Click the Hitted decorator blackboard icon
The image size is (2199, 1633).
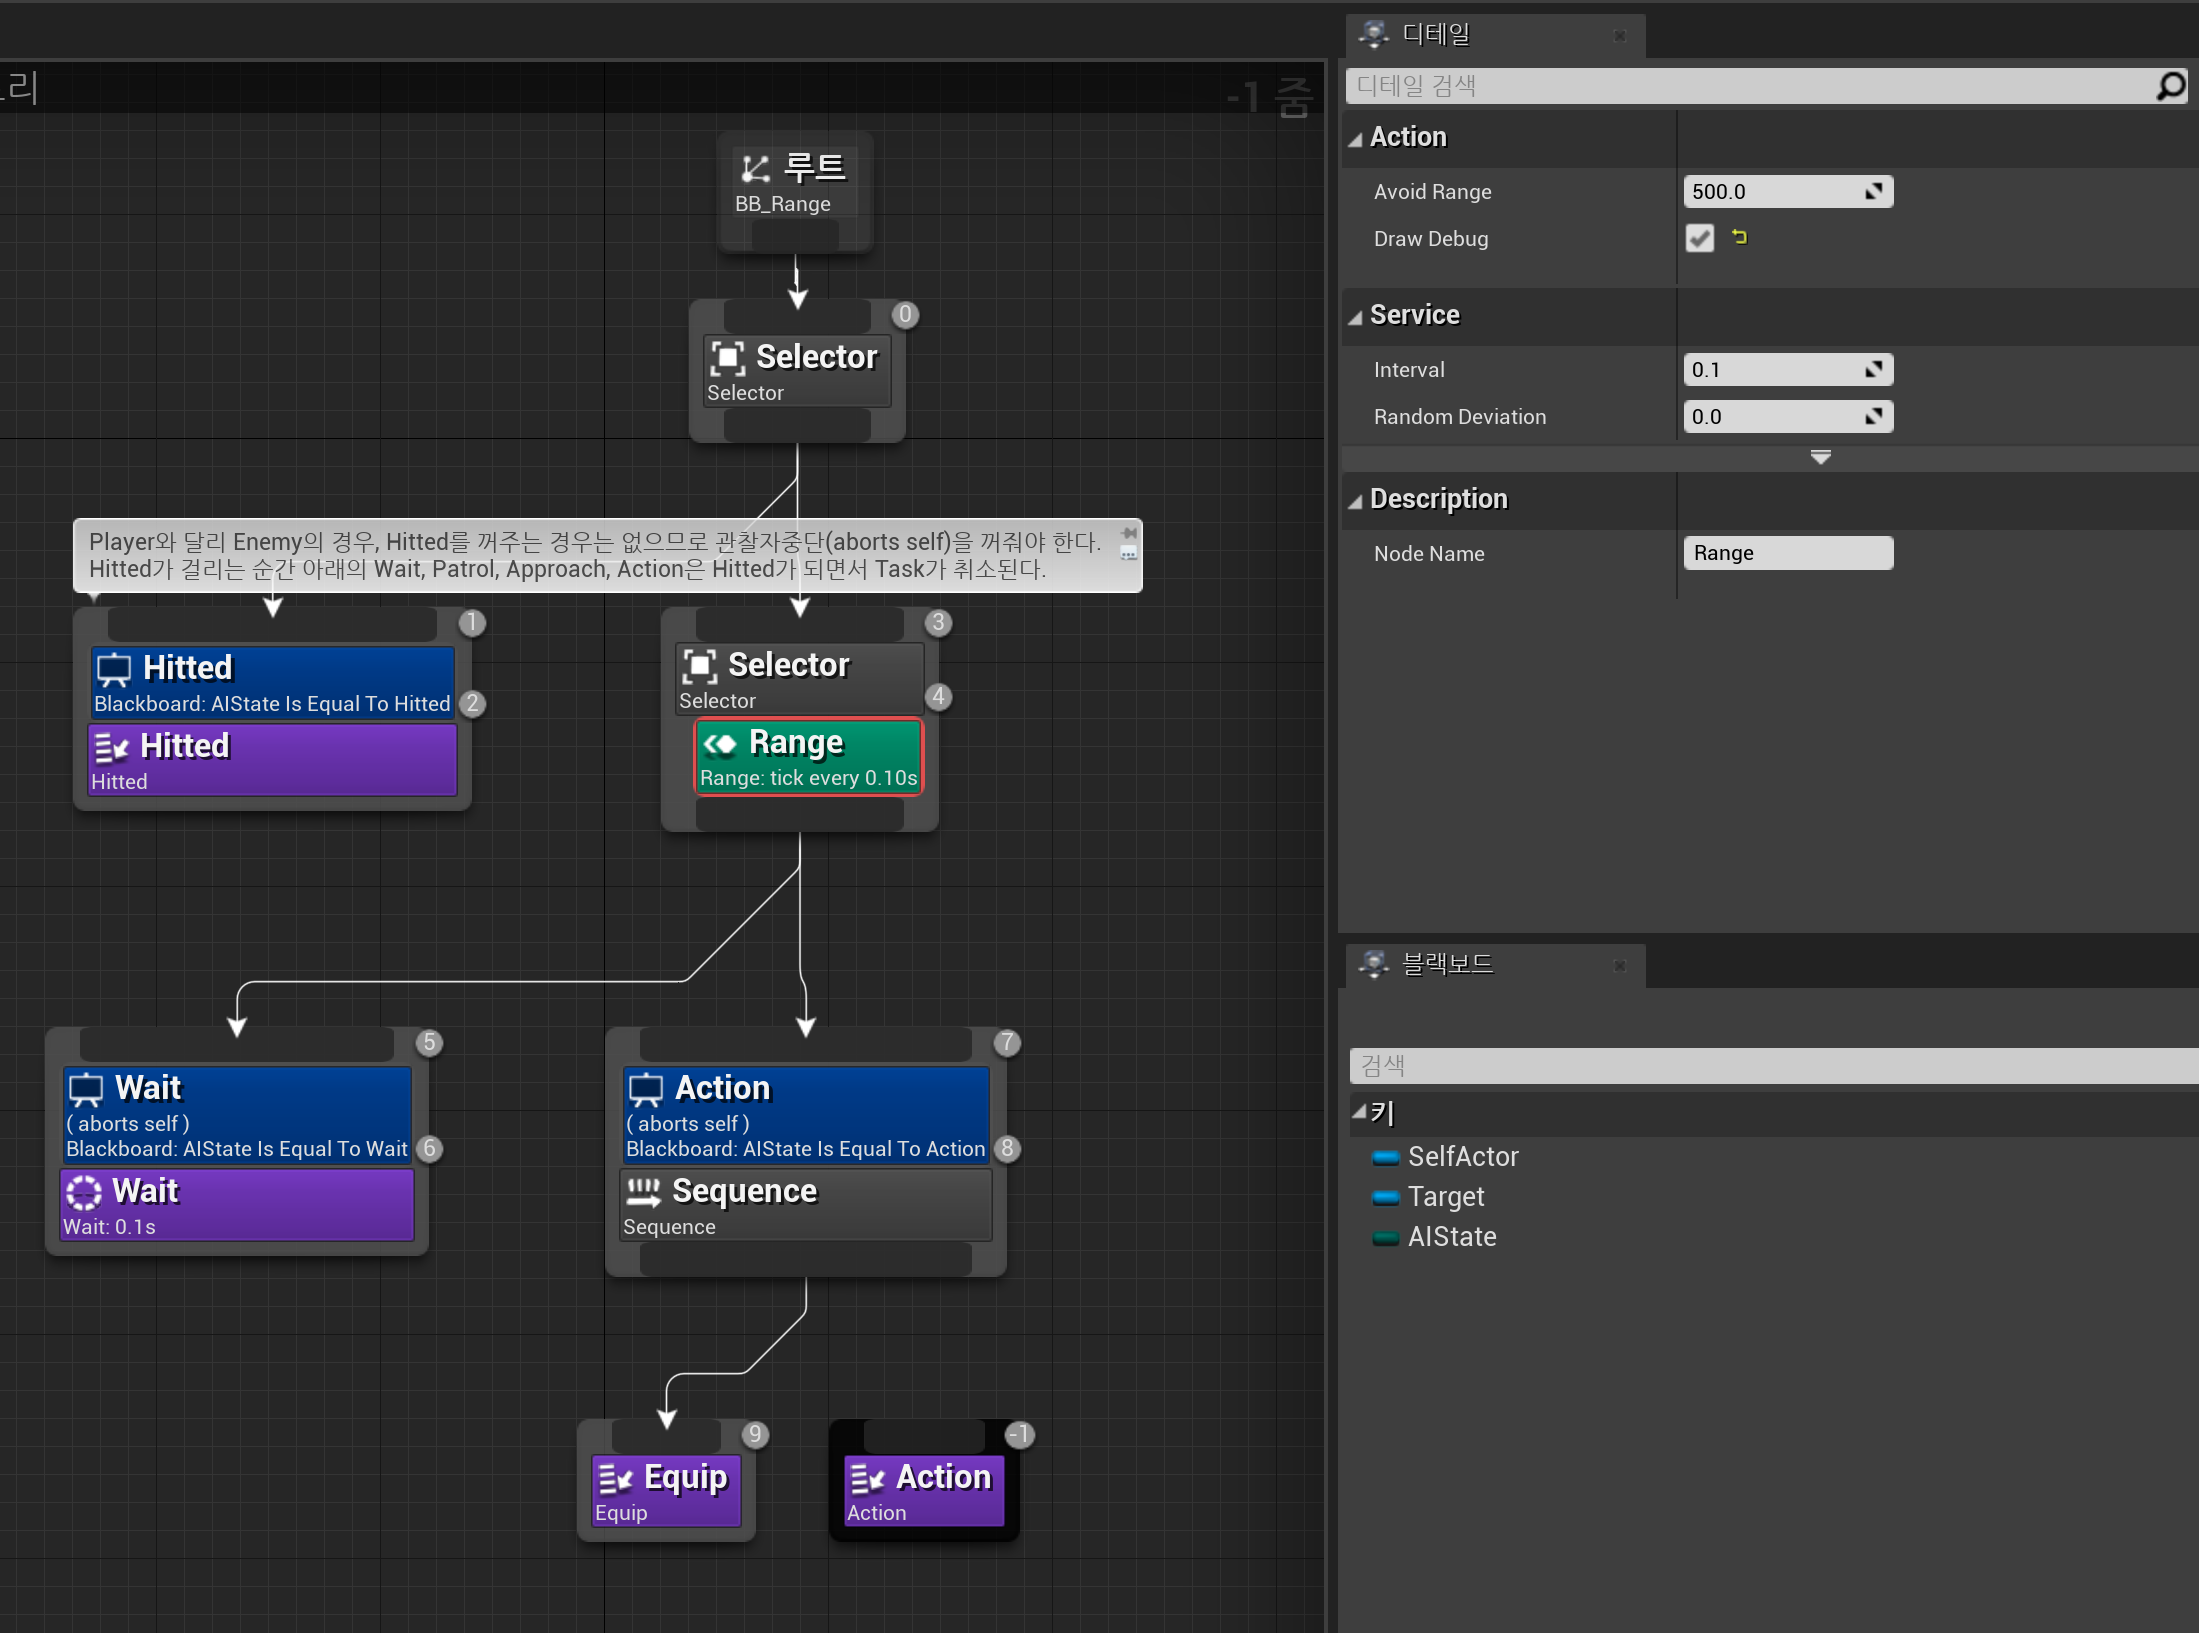[114, 669]
